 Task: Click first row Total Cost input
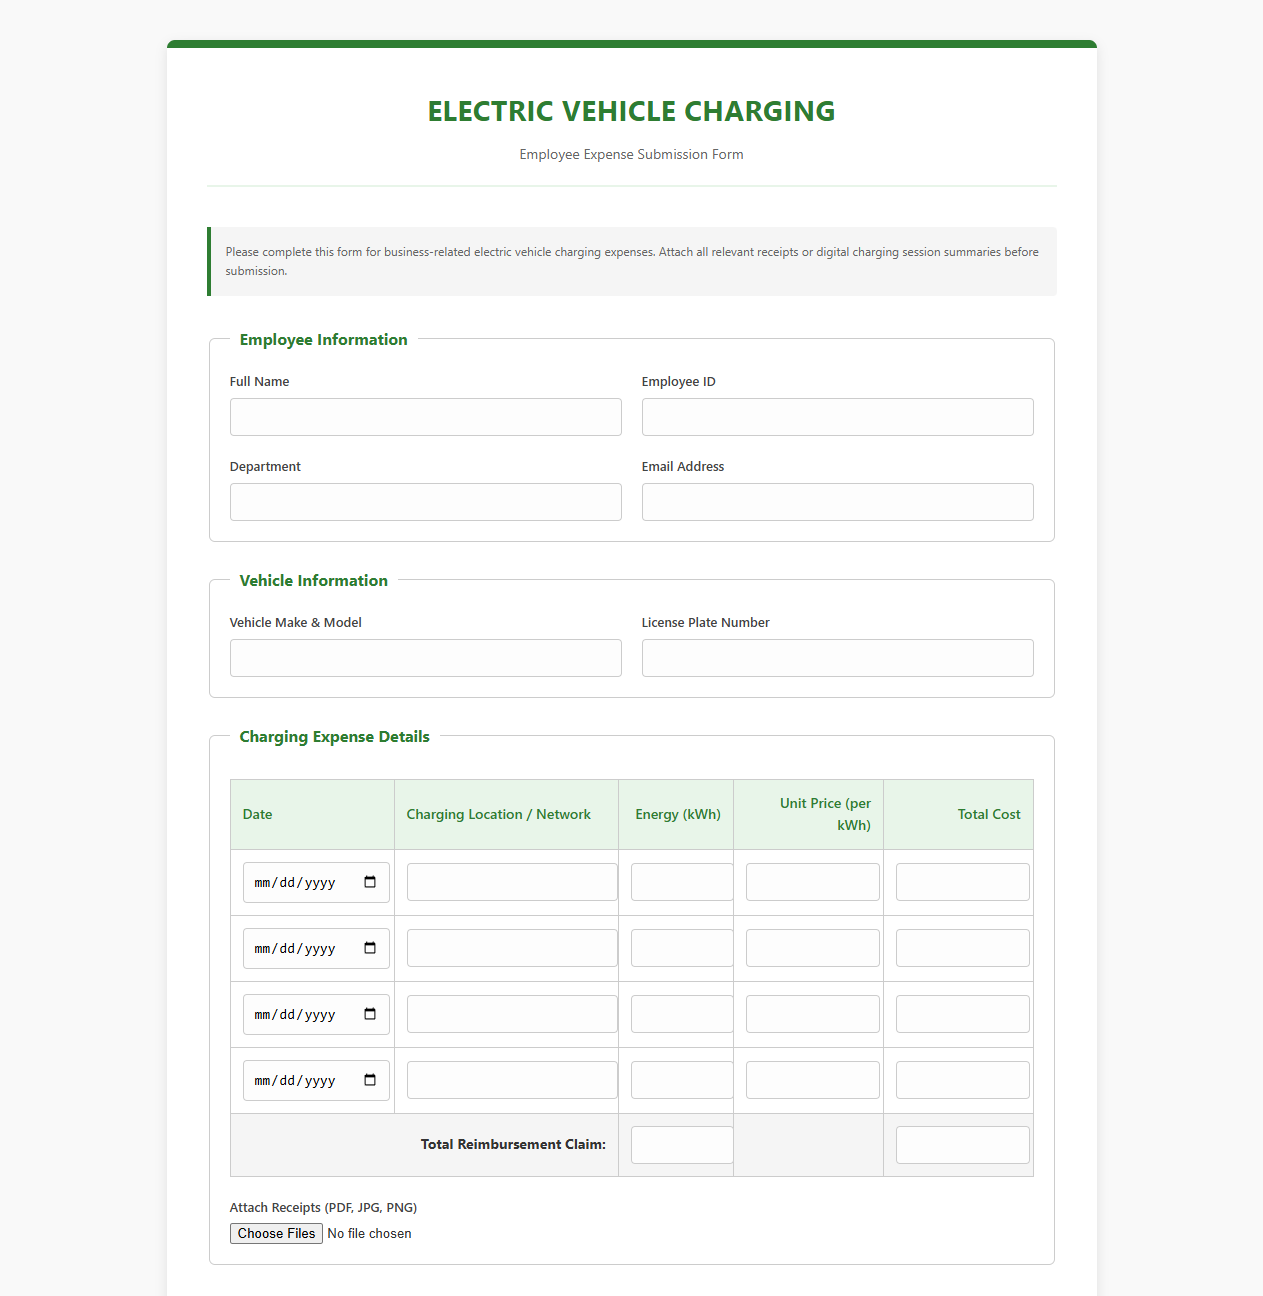point(963,882)
